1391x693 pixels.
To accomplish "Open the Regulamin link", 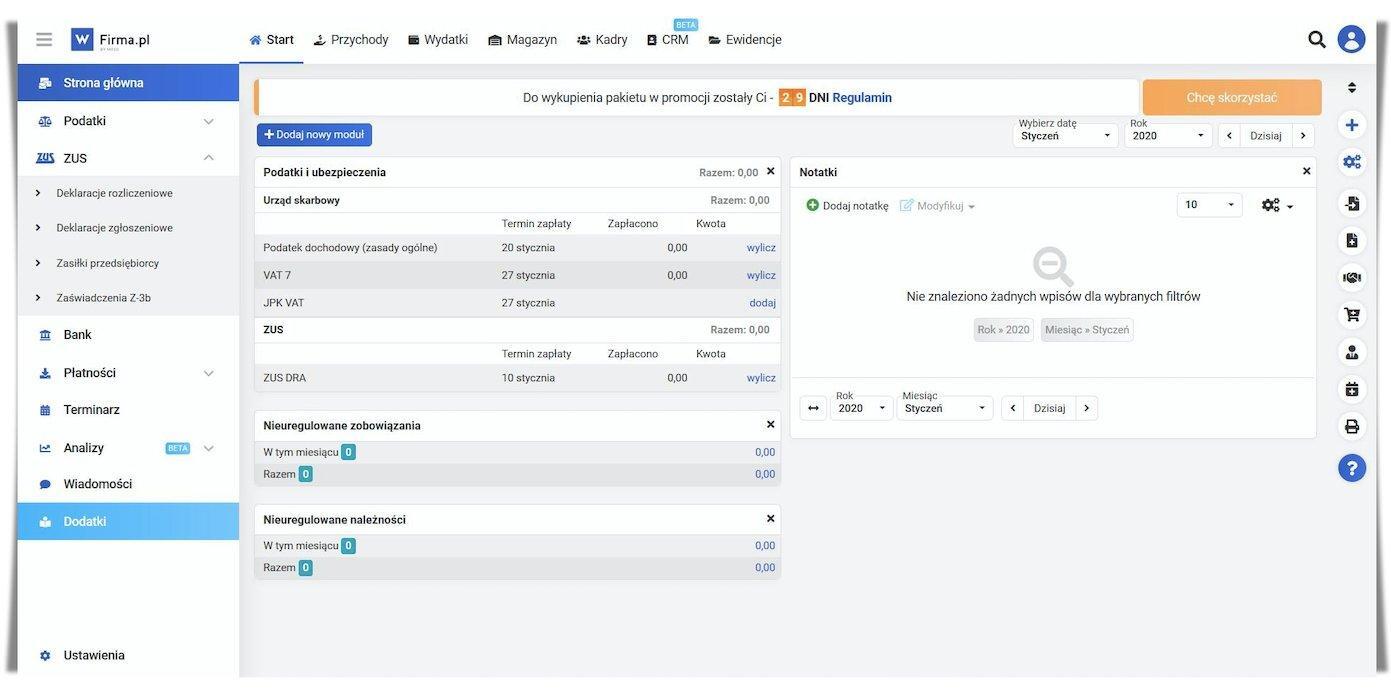I will 861,98.
